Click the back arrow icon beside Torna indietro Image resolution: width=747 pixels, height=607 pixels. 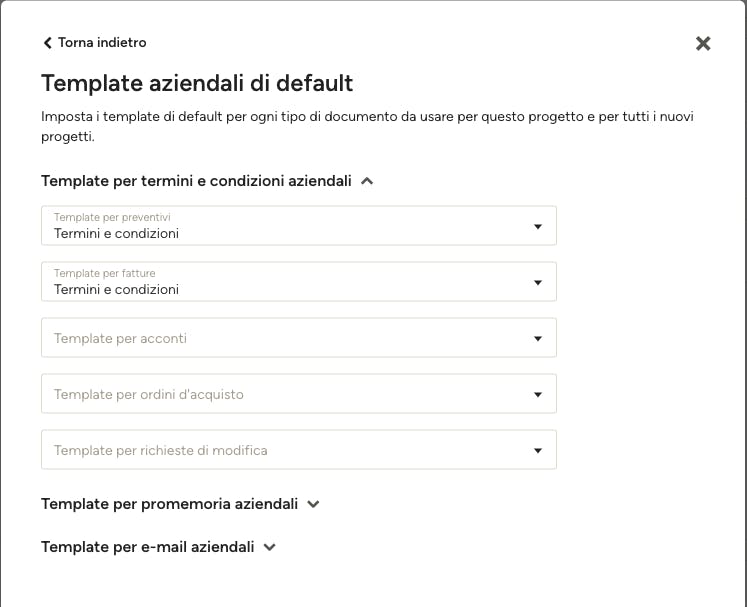(48, 43)
